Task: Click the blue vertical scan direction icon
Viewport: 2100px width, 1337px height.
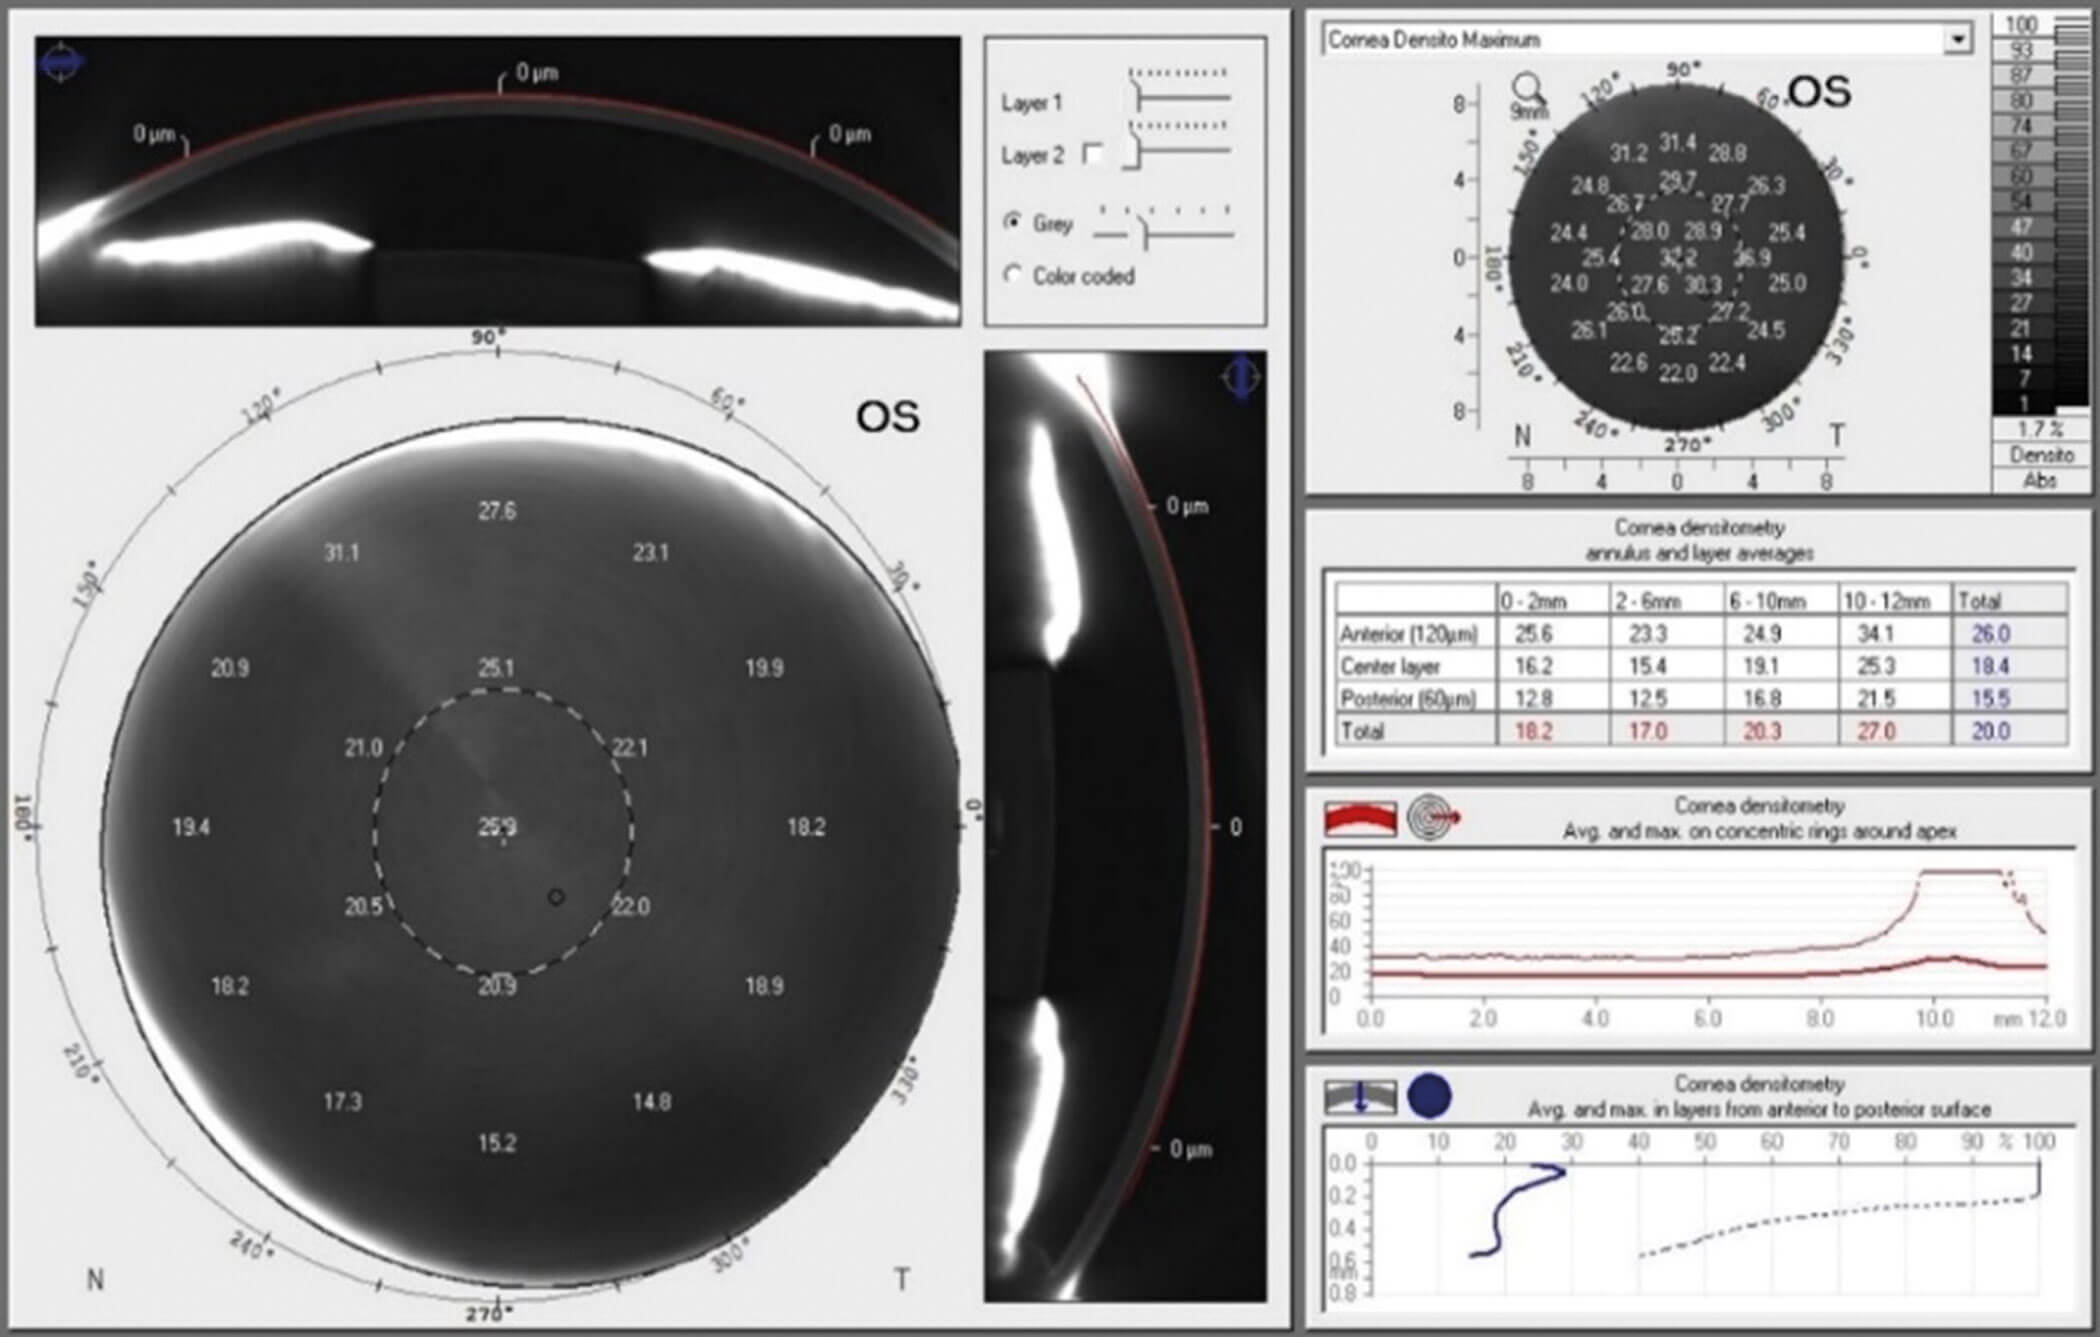Action: (1241, 378)
